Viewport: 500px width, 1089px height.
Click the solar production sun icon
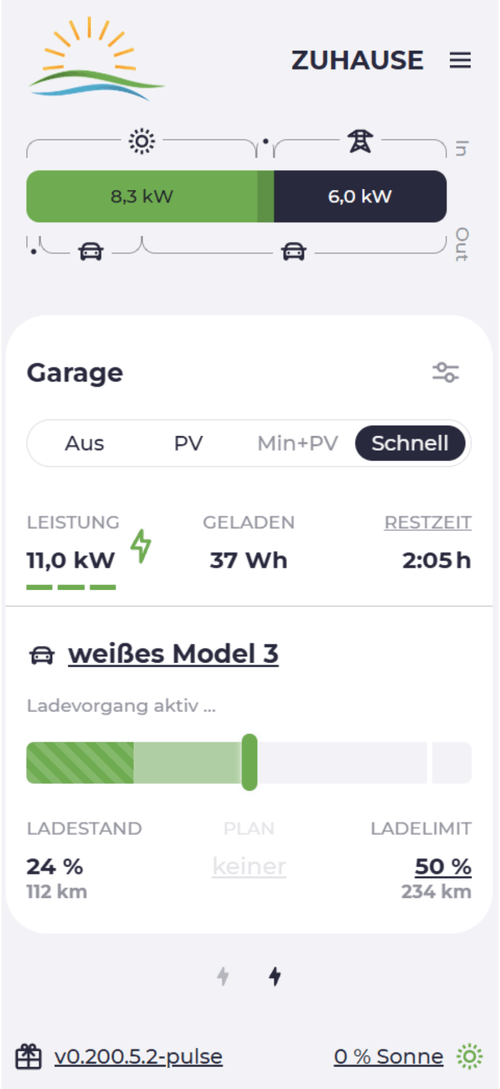(142, 142)
